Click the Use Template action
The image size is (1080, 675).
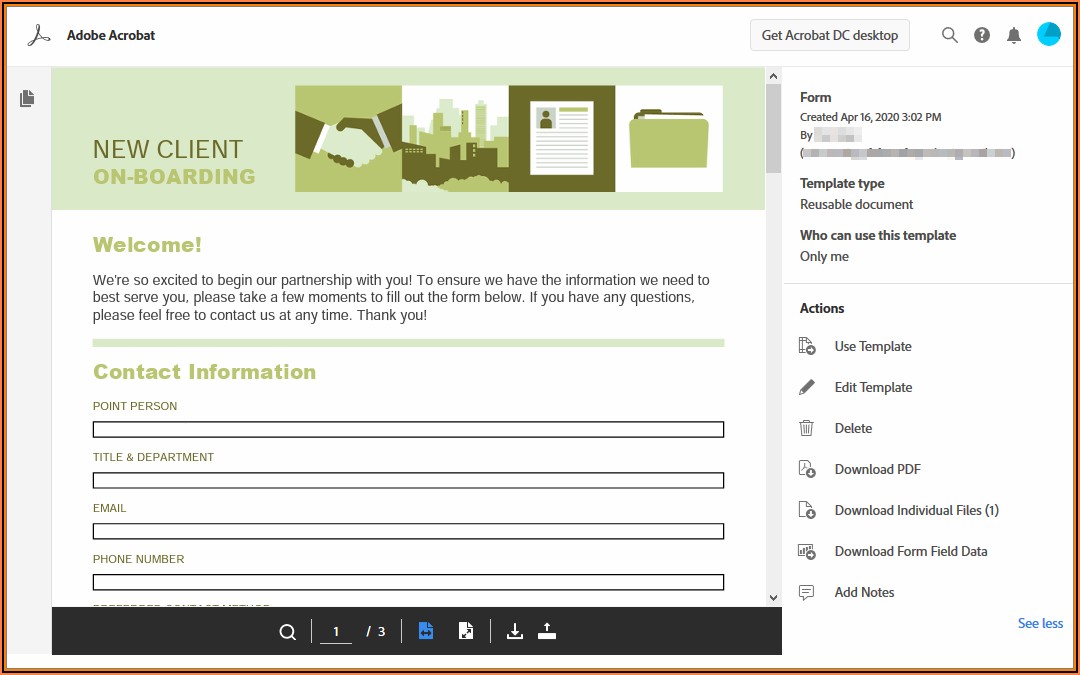coord(872,346)
